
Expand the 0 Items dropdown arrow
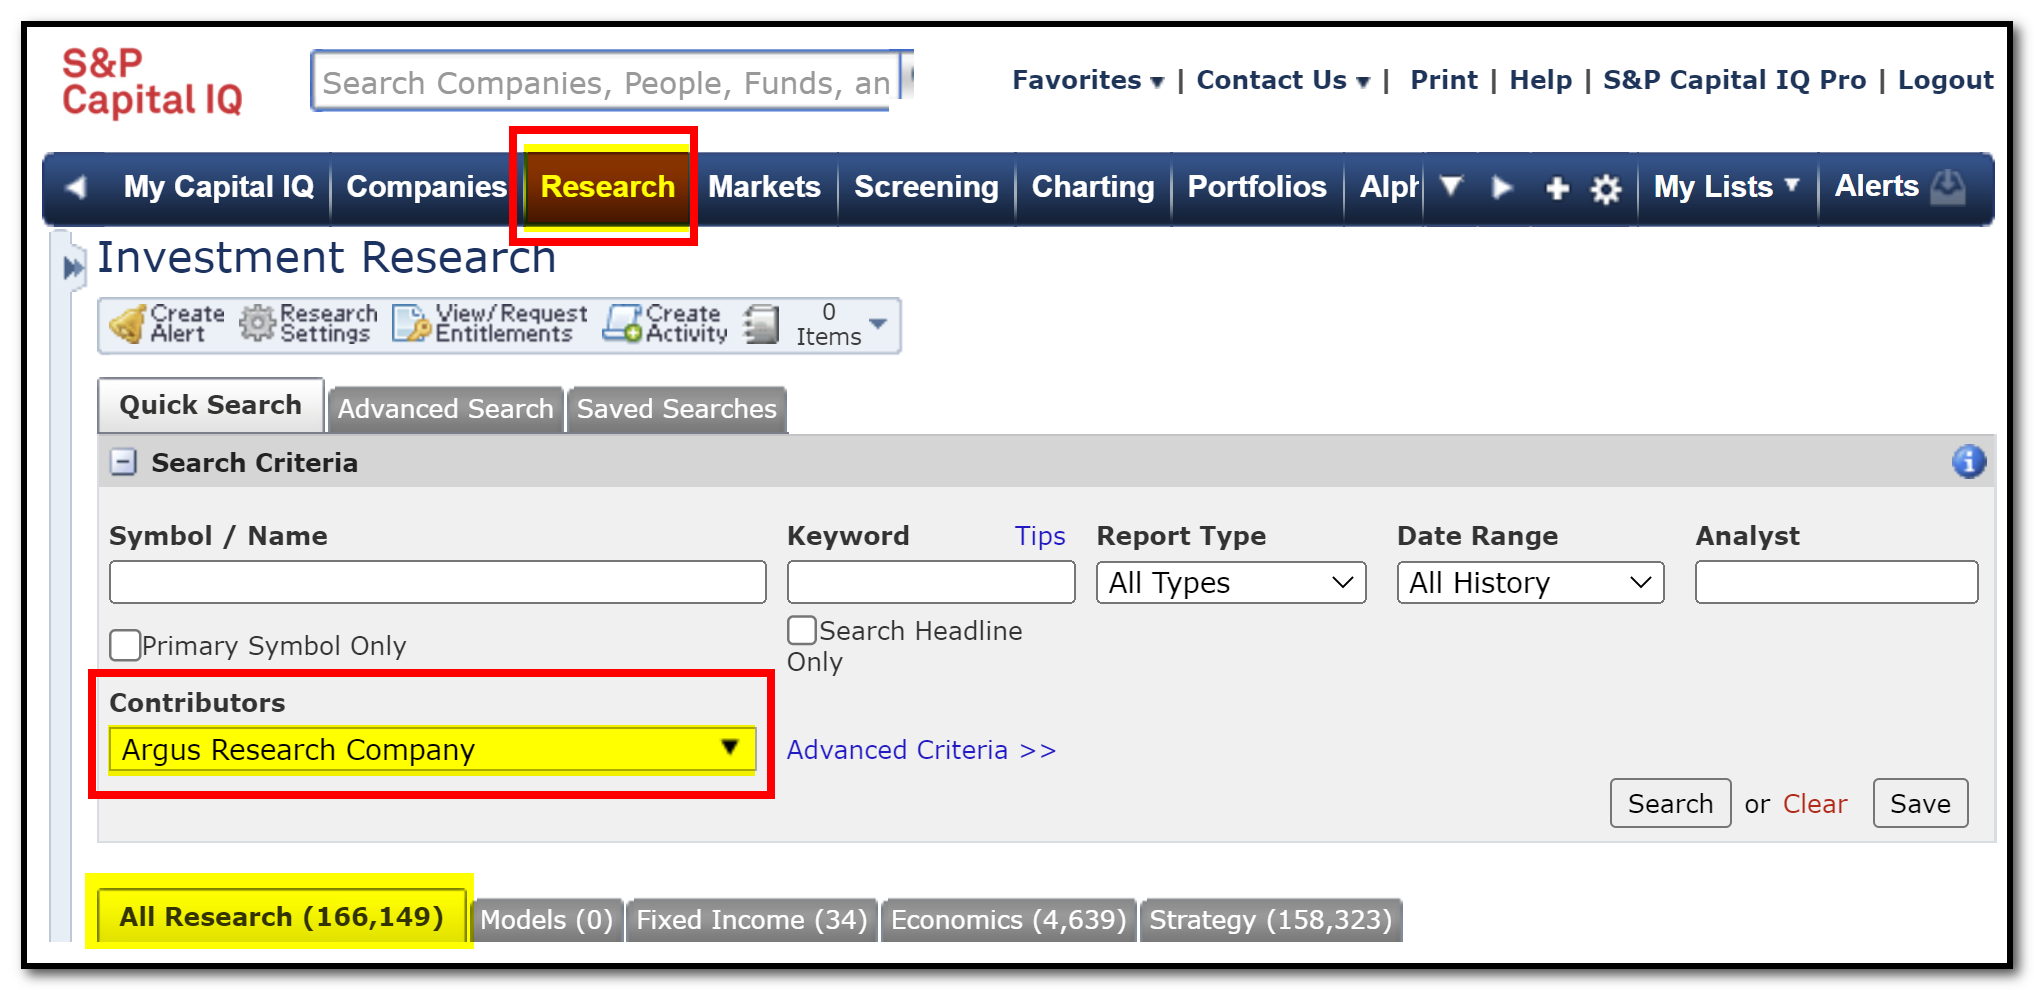[x=878, y=323]
